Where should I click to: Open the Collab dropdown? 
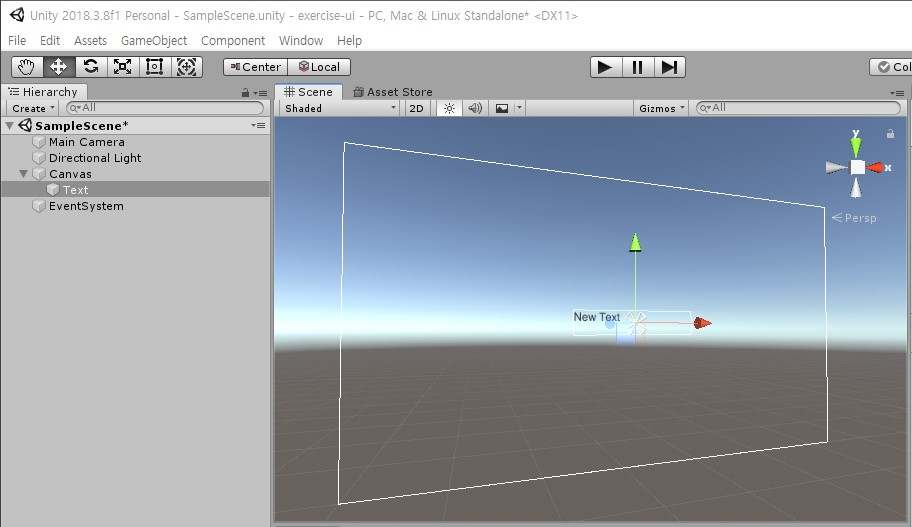click(891, 67)
